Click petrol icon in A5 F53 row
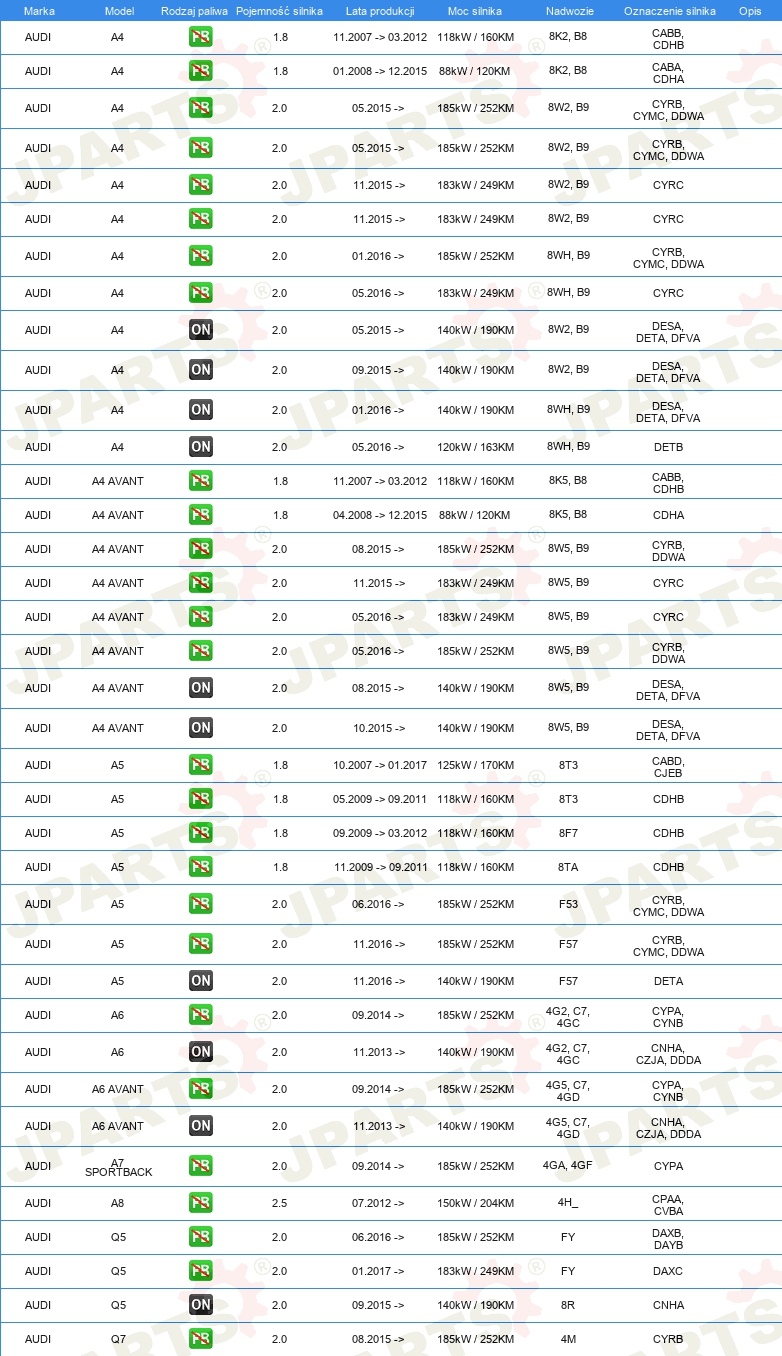Screen dimensions: 782x1356 click(x=201, y=904)
